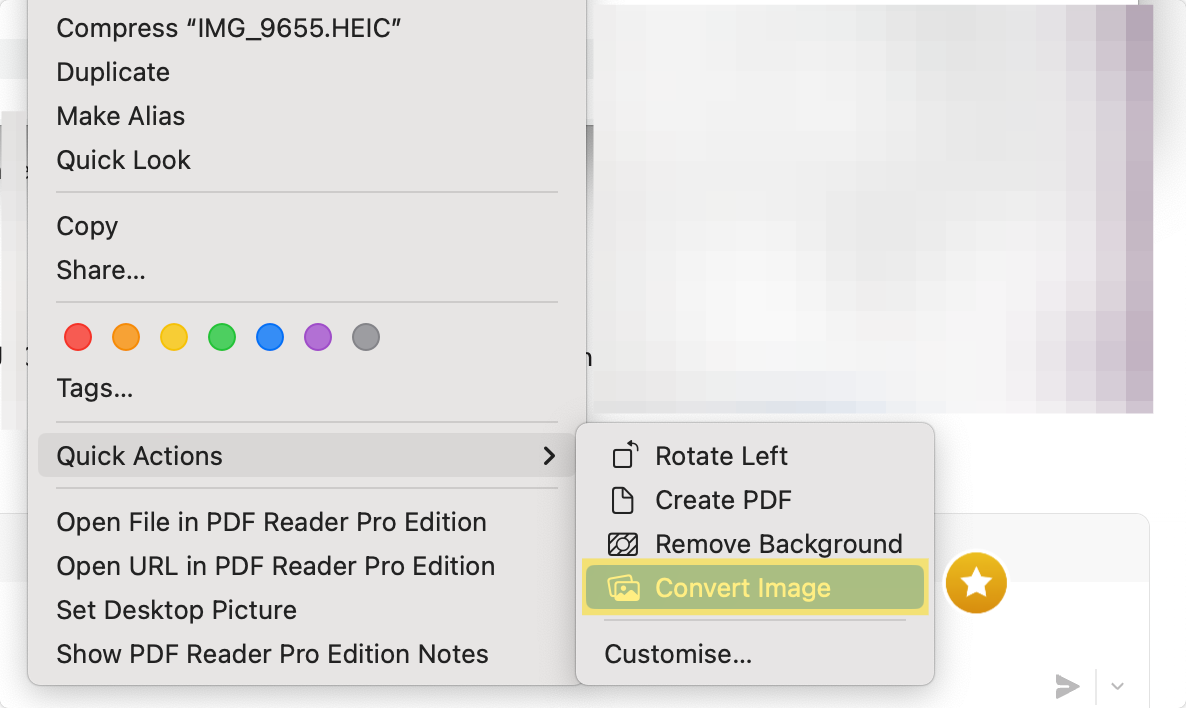Image resolution: width=1186 pixels, height=708 pixels.
Task: Click the gold star badge
Action: tap(976, 583)
